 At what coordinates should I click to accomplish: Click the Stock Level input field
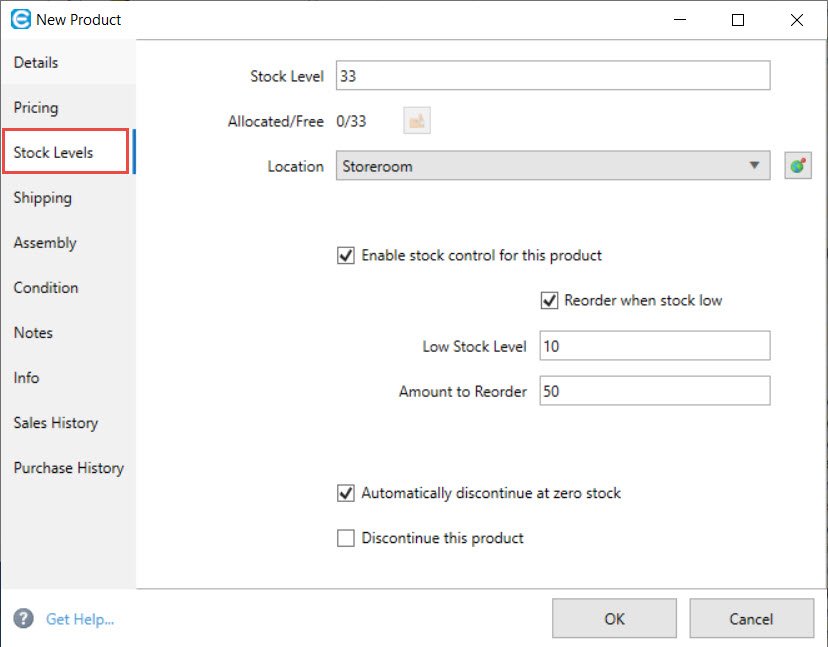(553, 76)
